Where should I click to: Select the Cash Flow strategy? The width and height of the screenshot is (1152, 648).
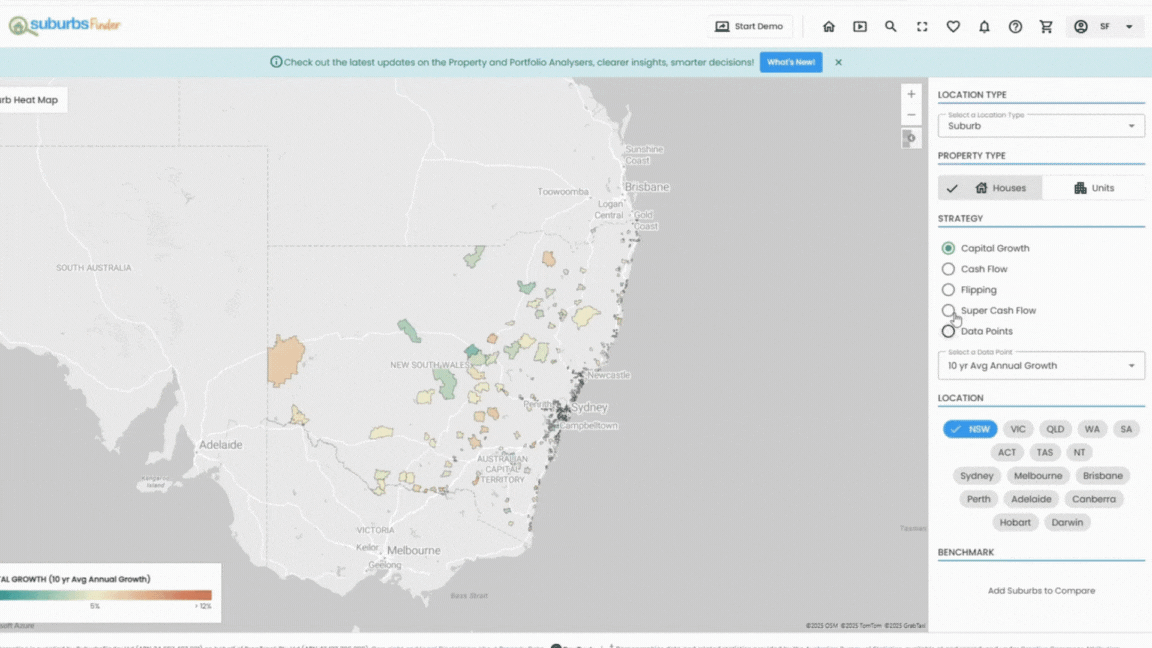(948, 269)
